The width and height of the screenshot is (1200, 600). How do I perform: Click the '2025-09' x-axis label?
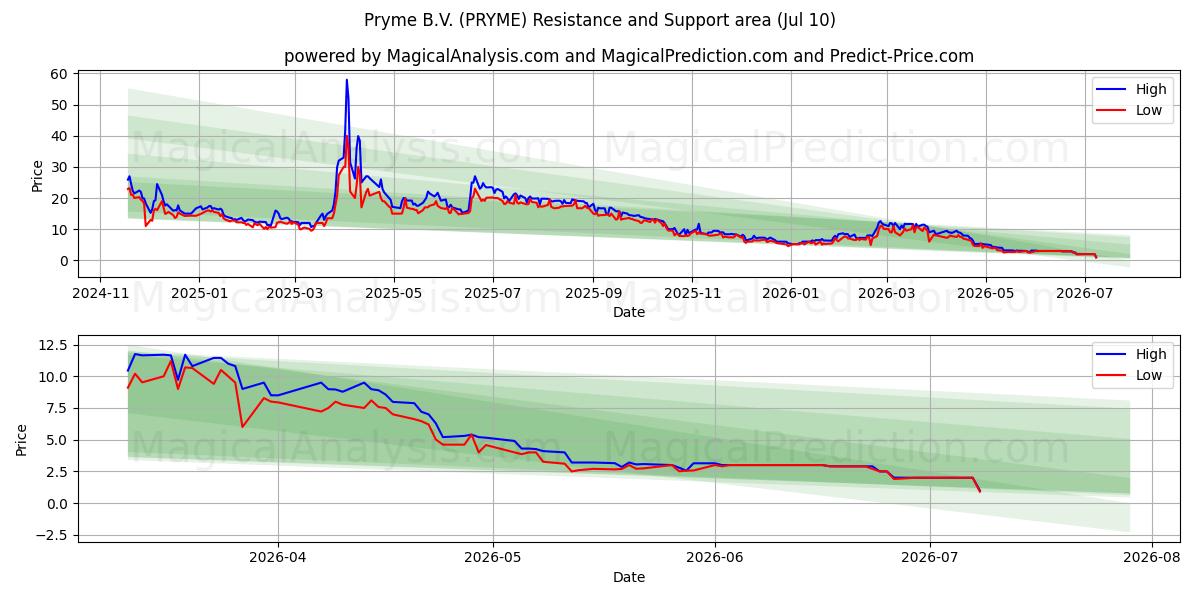593,294
